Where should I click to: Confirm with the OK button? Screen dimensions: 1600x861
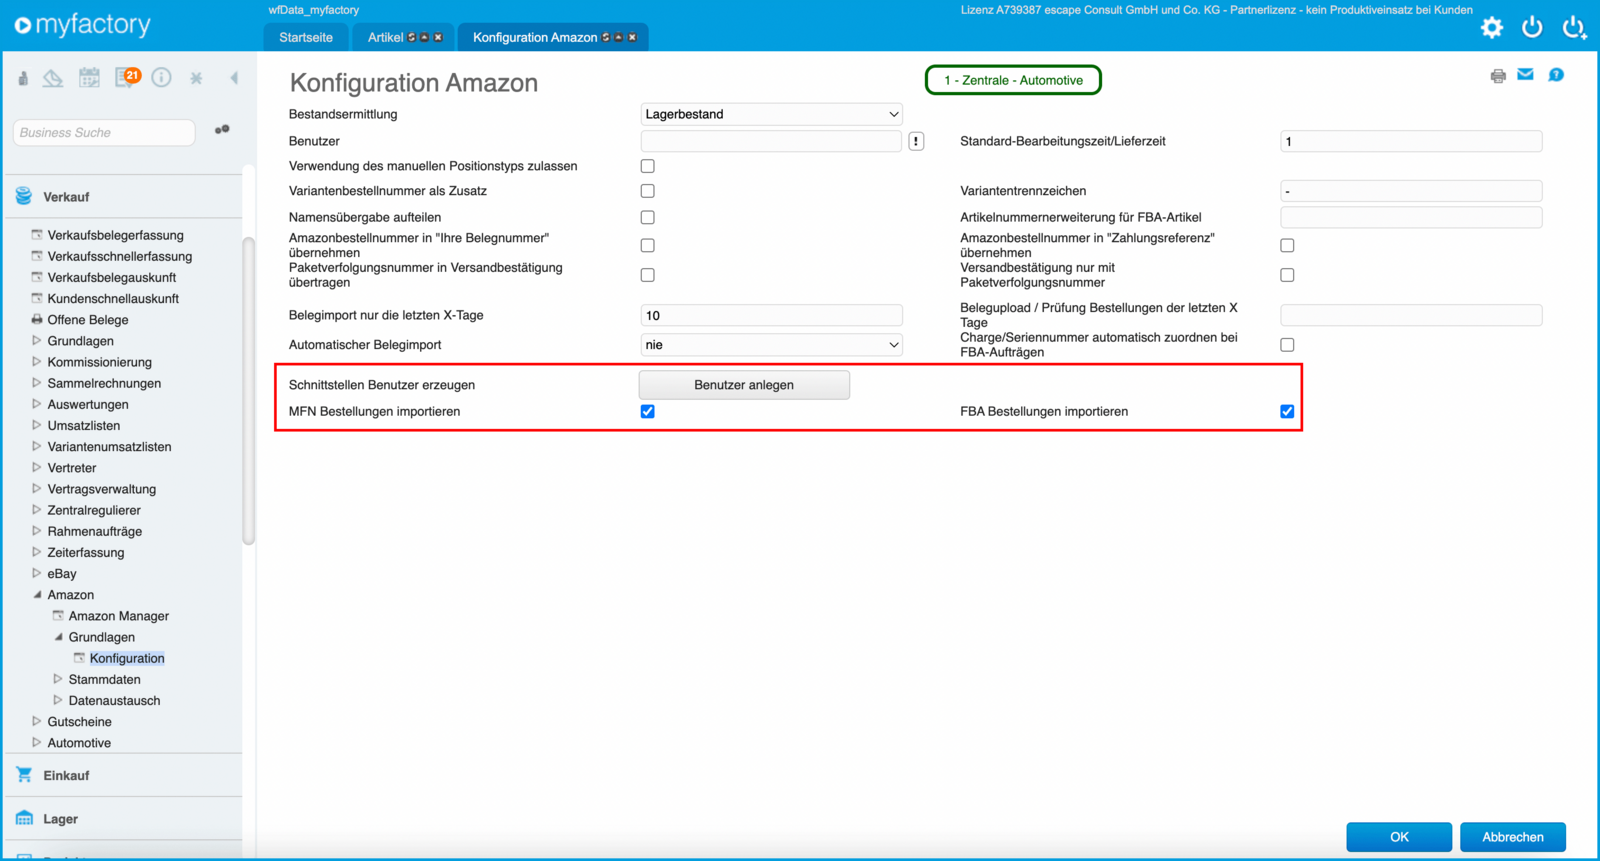(1399, 837)
